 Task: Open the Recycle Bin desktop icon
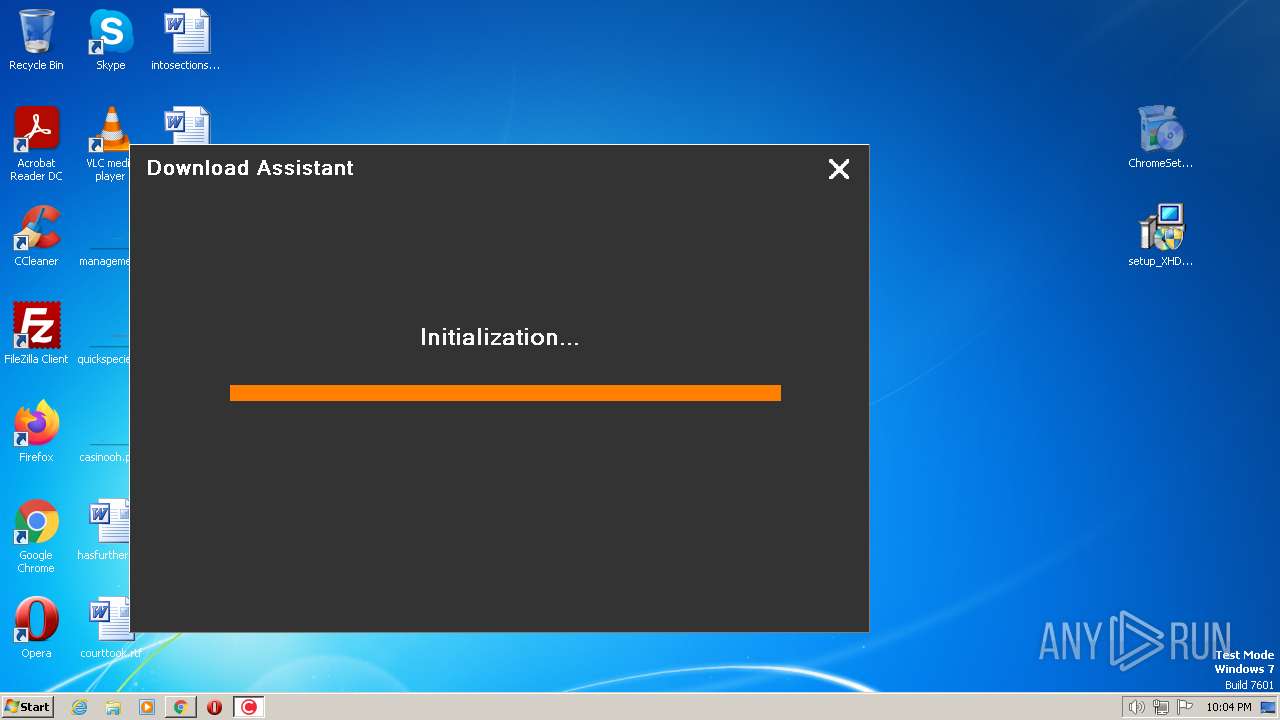click(x=36, y=40)
